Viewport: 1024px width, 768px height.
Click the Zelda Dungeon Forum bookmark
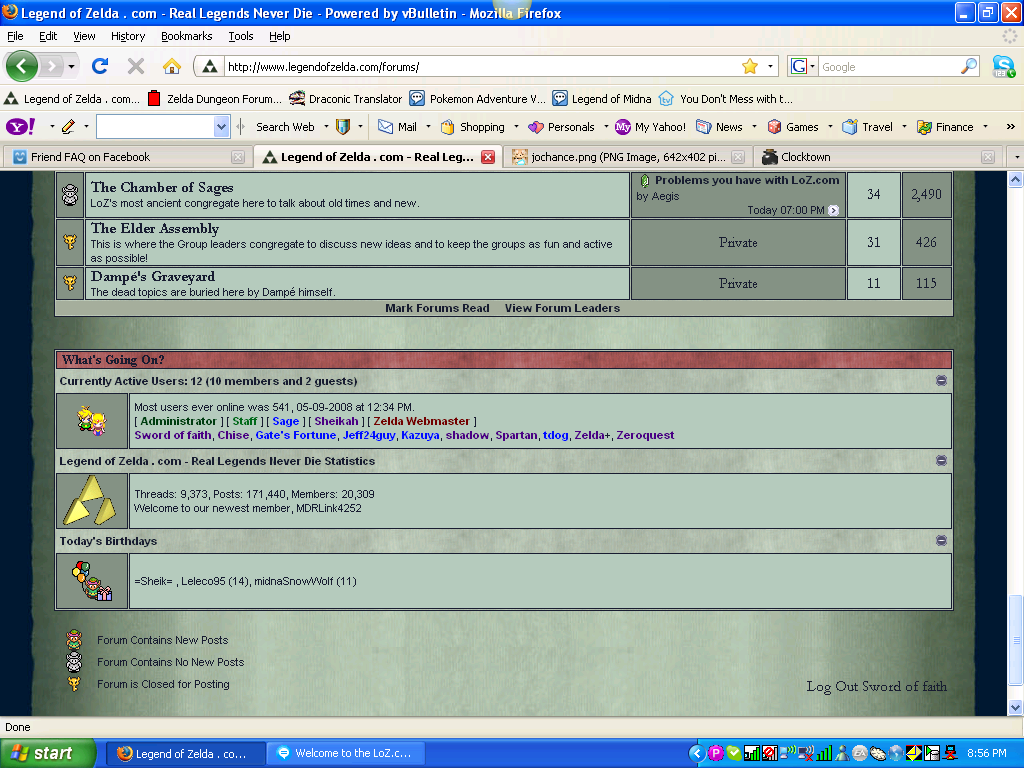click(x=215, y=99)
